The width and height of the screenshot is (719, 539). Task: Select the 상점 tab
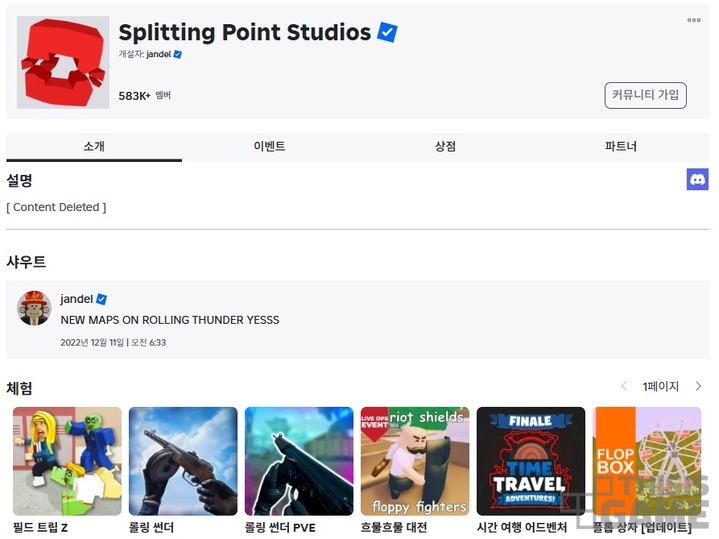point(445,146)
